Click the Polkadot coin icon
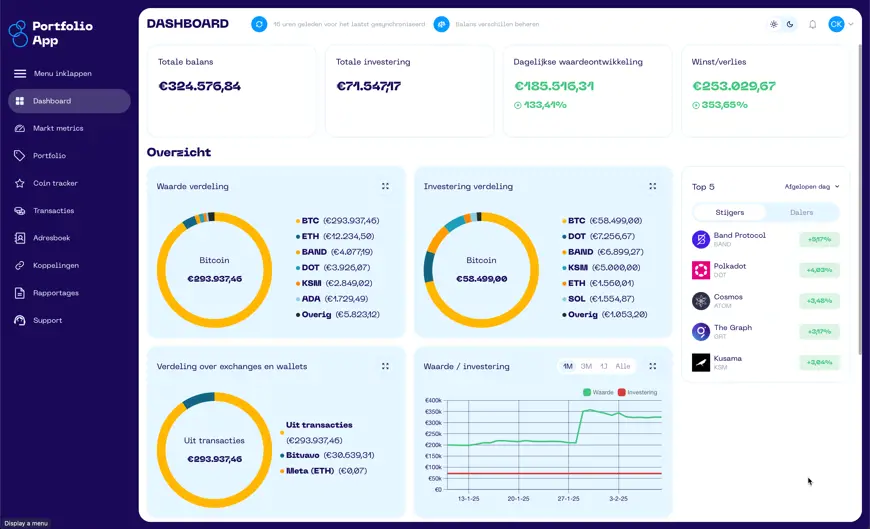This screenshot has height=529, width=870. coord(701,270)
